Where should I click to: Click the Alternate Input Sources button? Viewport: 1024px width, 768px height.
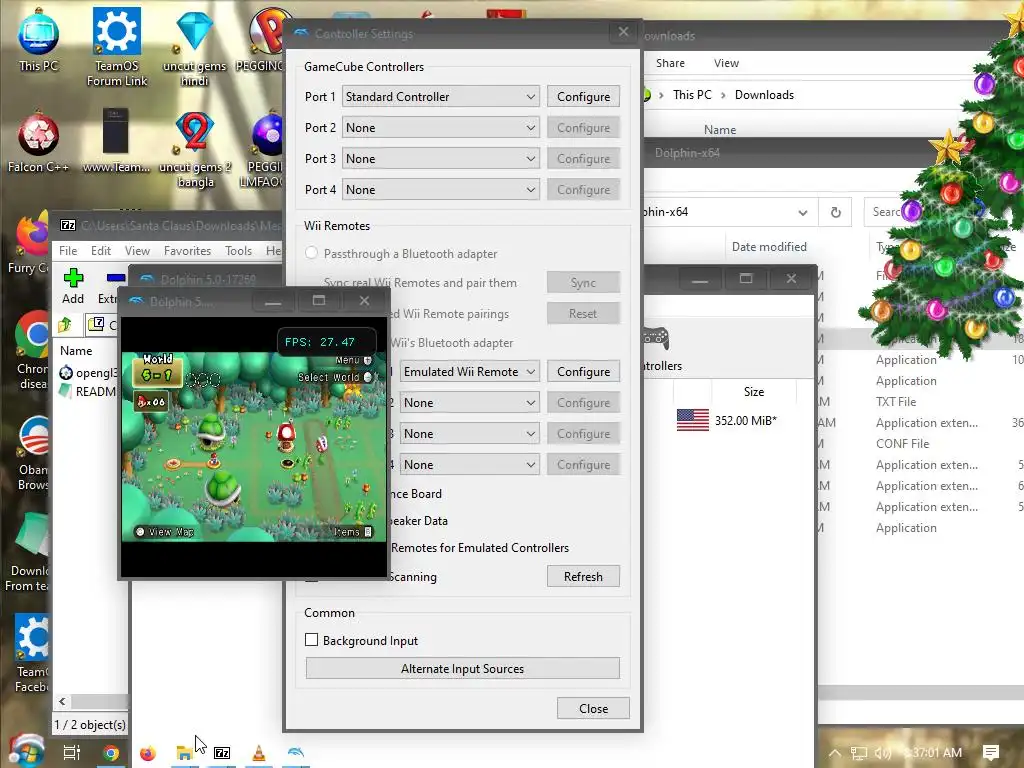[462, 669]
